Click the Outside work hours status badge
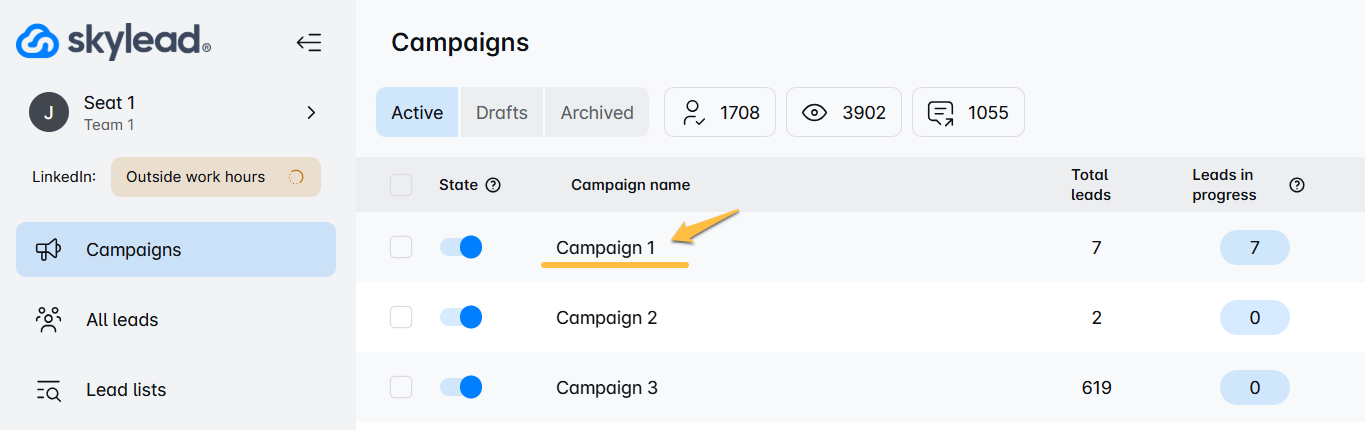 [x=216, y=177]
